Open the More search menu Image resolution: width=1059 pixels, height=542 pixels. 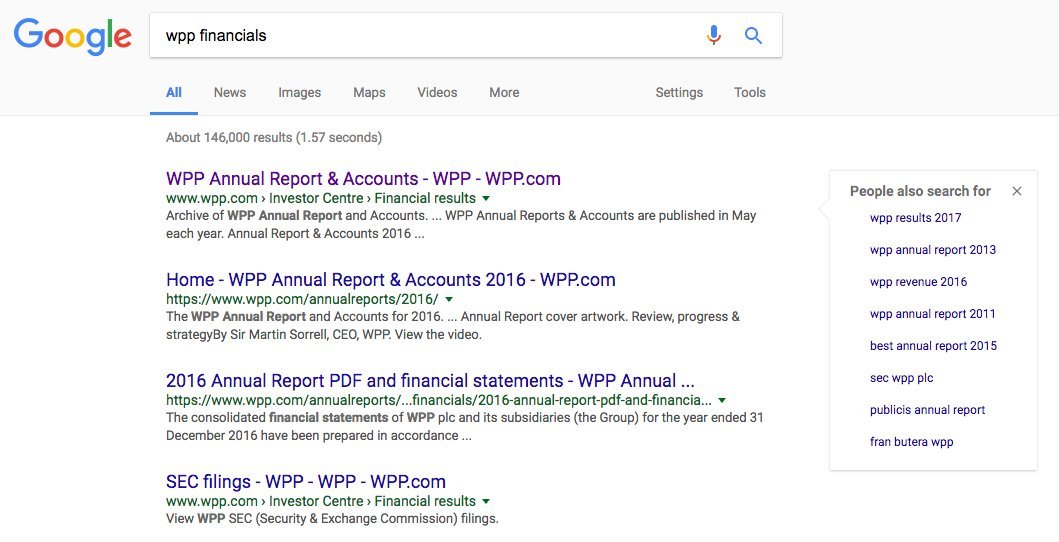504,92
